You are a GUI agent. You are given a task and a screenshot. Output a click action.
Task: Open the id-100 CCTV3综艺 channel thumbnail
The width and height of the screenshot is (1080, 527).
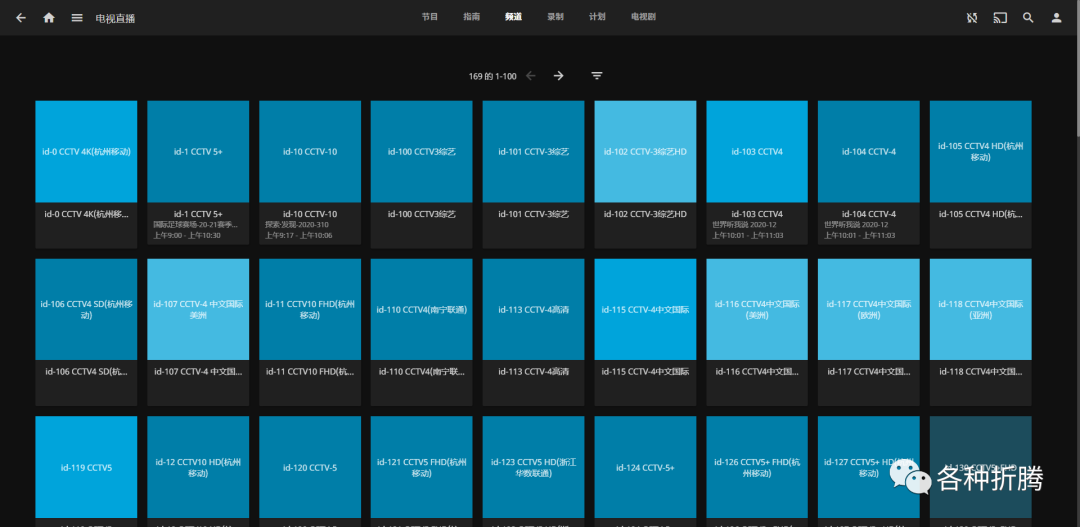[422, 152]
